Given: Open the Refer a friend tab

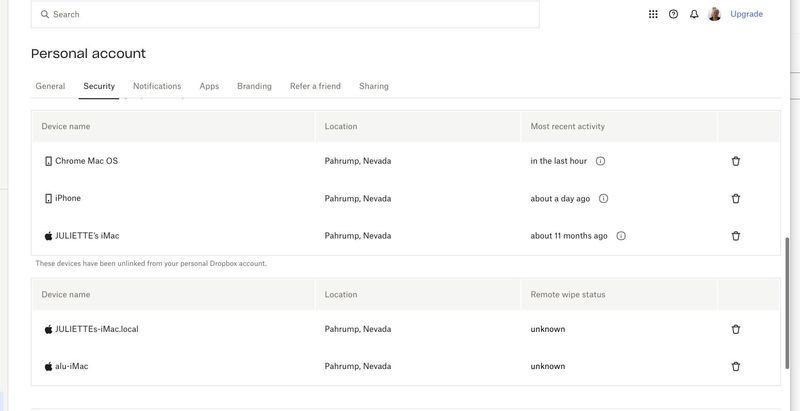Looking at the screenshot, I should click(x=315, y=86).
